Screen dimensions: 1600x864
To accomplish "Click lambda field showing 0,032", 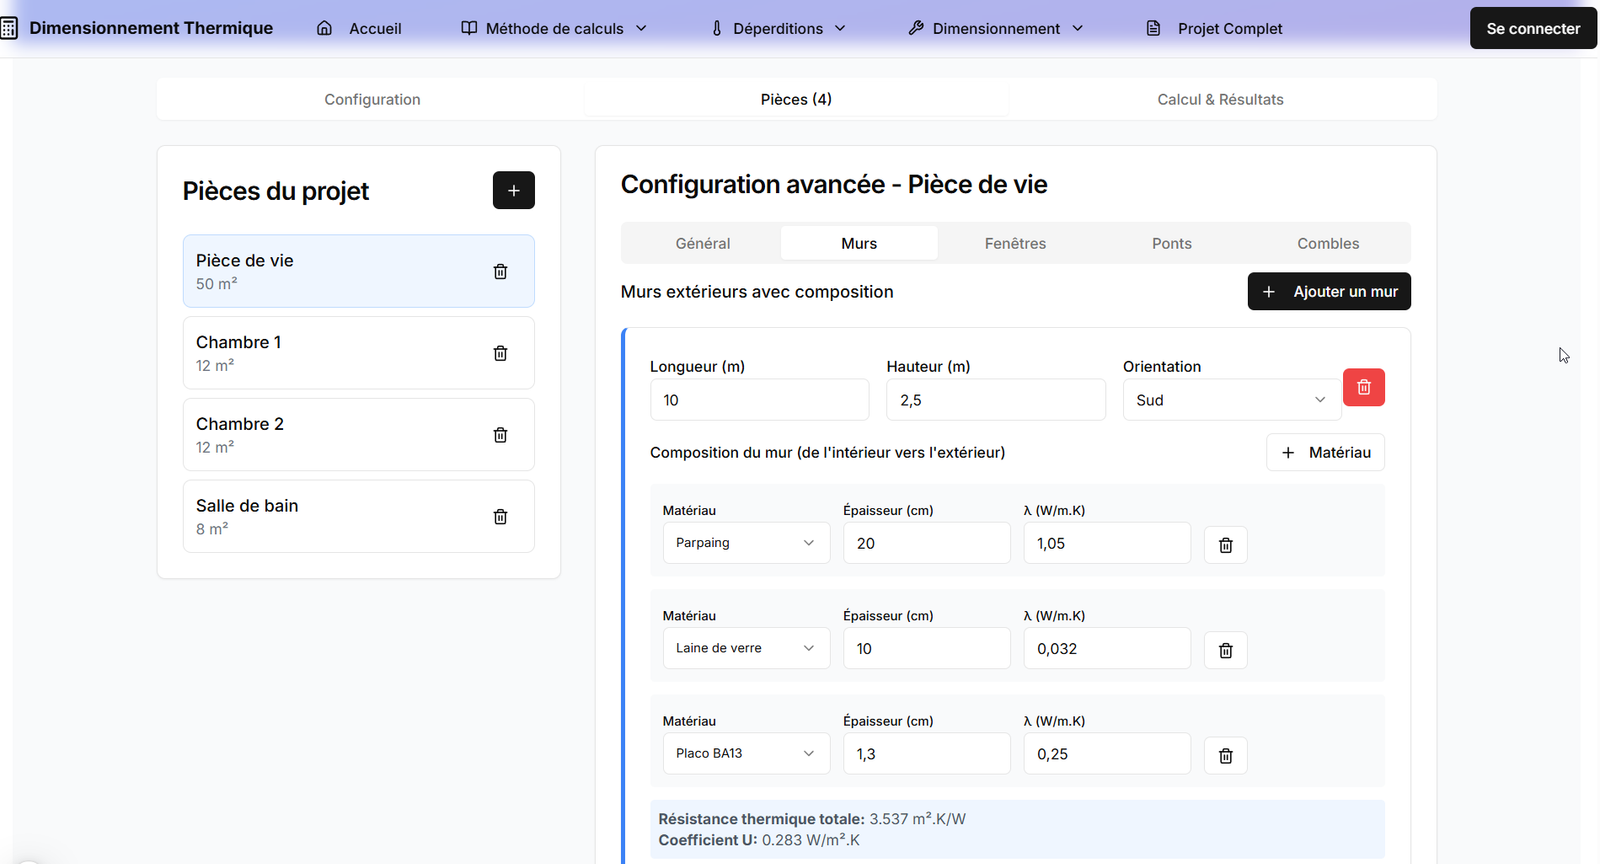I will 1107,648.
